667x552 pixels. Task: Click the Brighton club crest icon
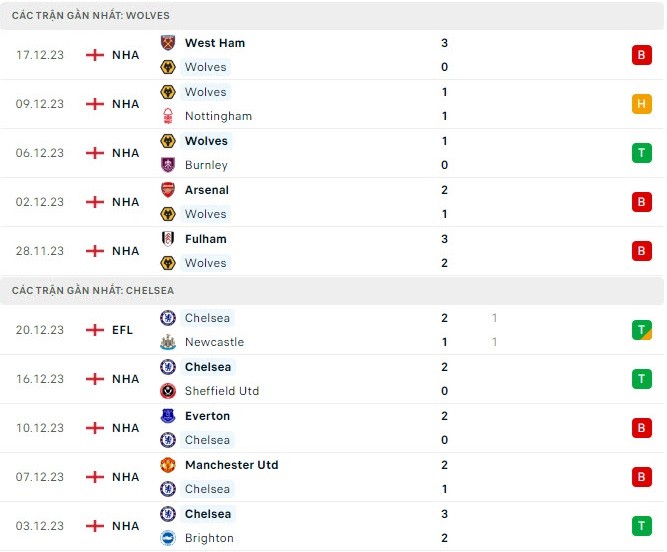click(x=167, y=538)
